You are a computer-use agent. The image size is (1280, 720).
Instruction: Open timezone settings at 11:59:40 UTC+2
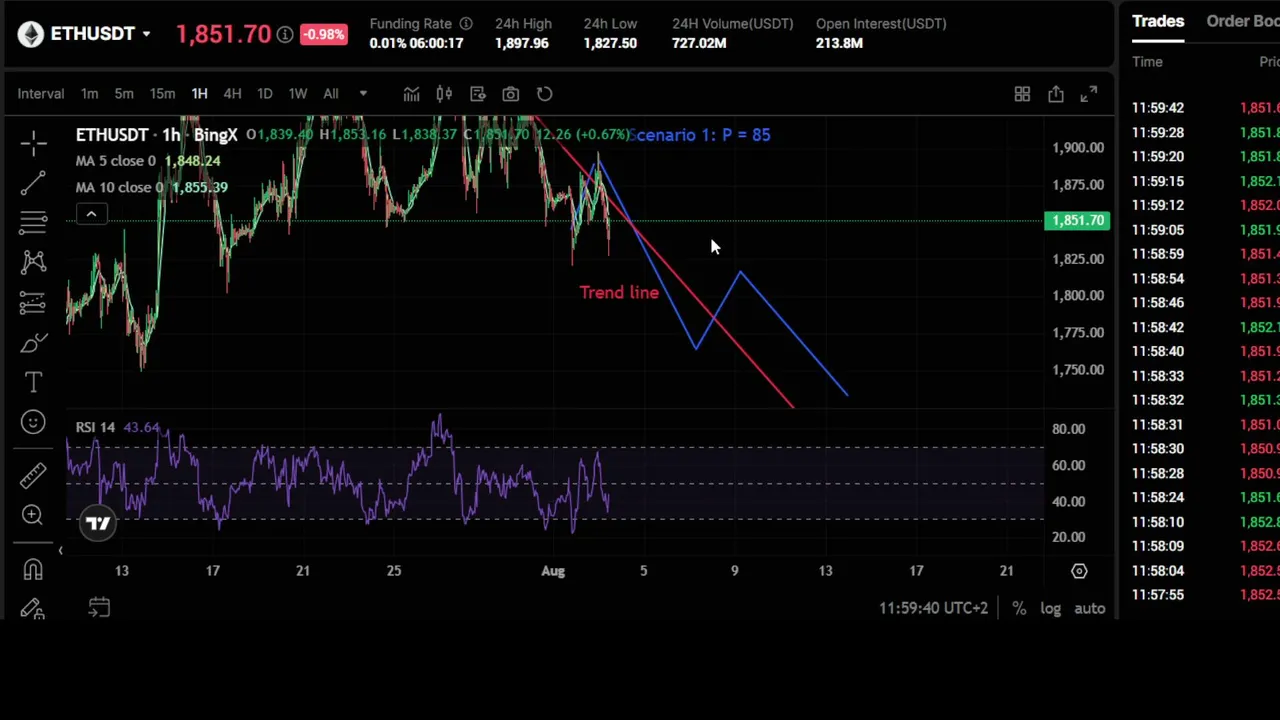coord(933,608)
